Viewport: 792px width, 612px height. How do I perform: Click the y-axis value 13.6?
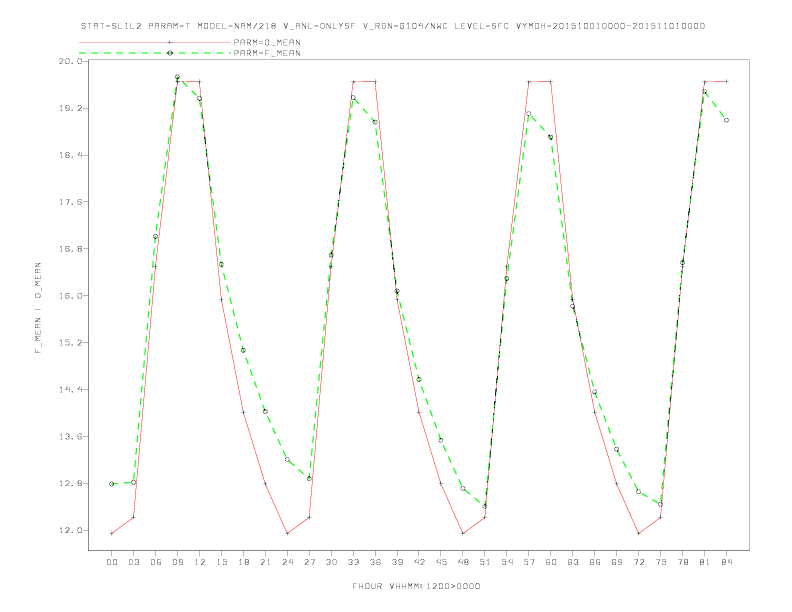(70, 437)
